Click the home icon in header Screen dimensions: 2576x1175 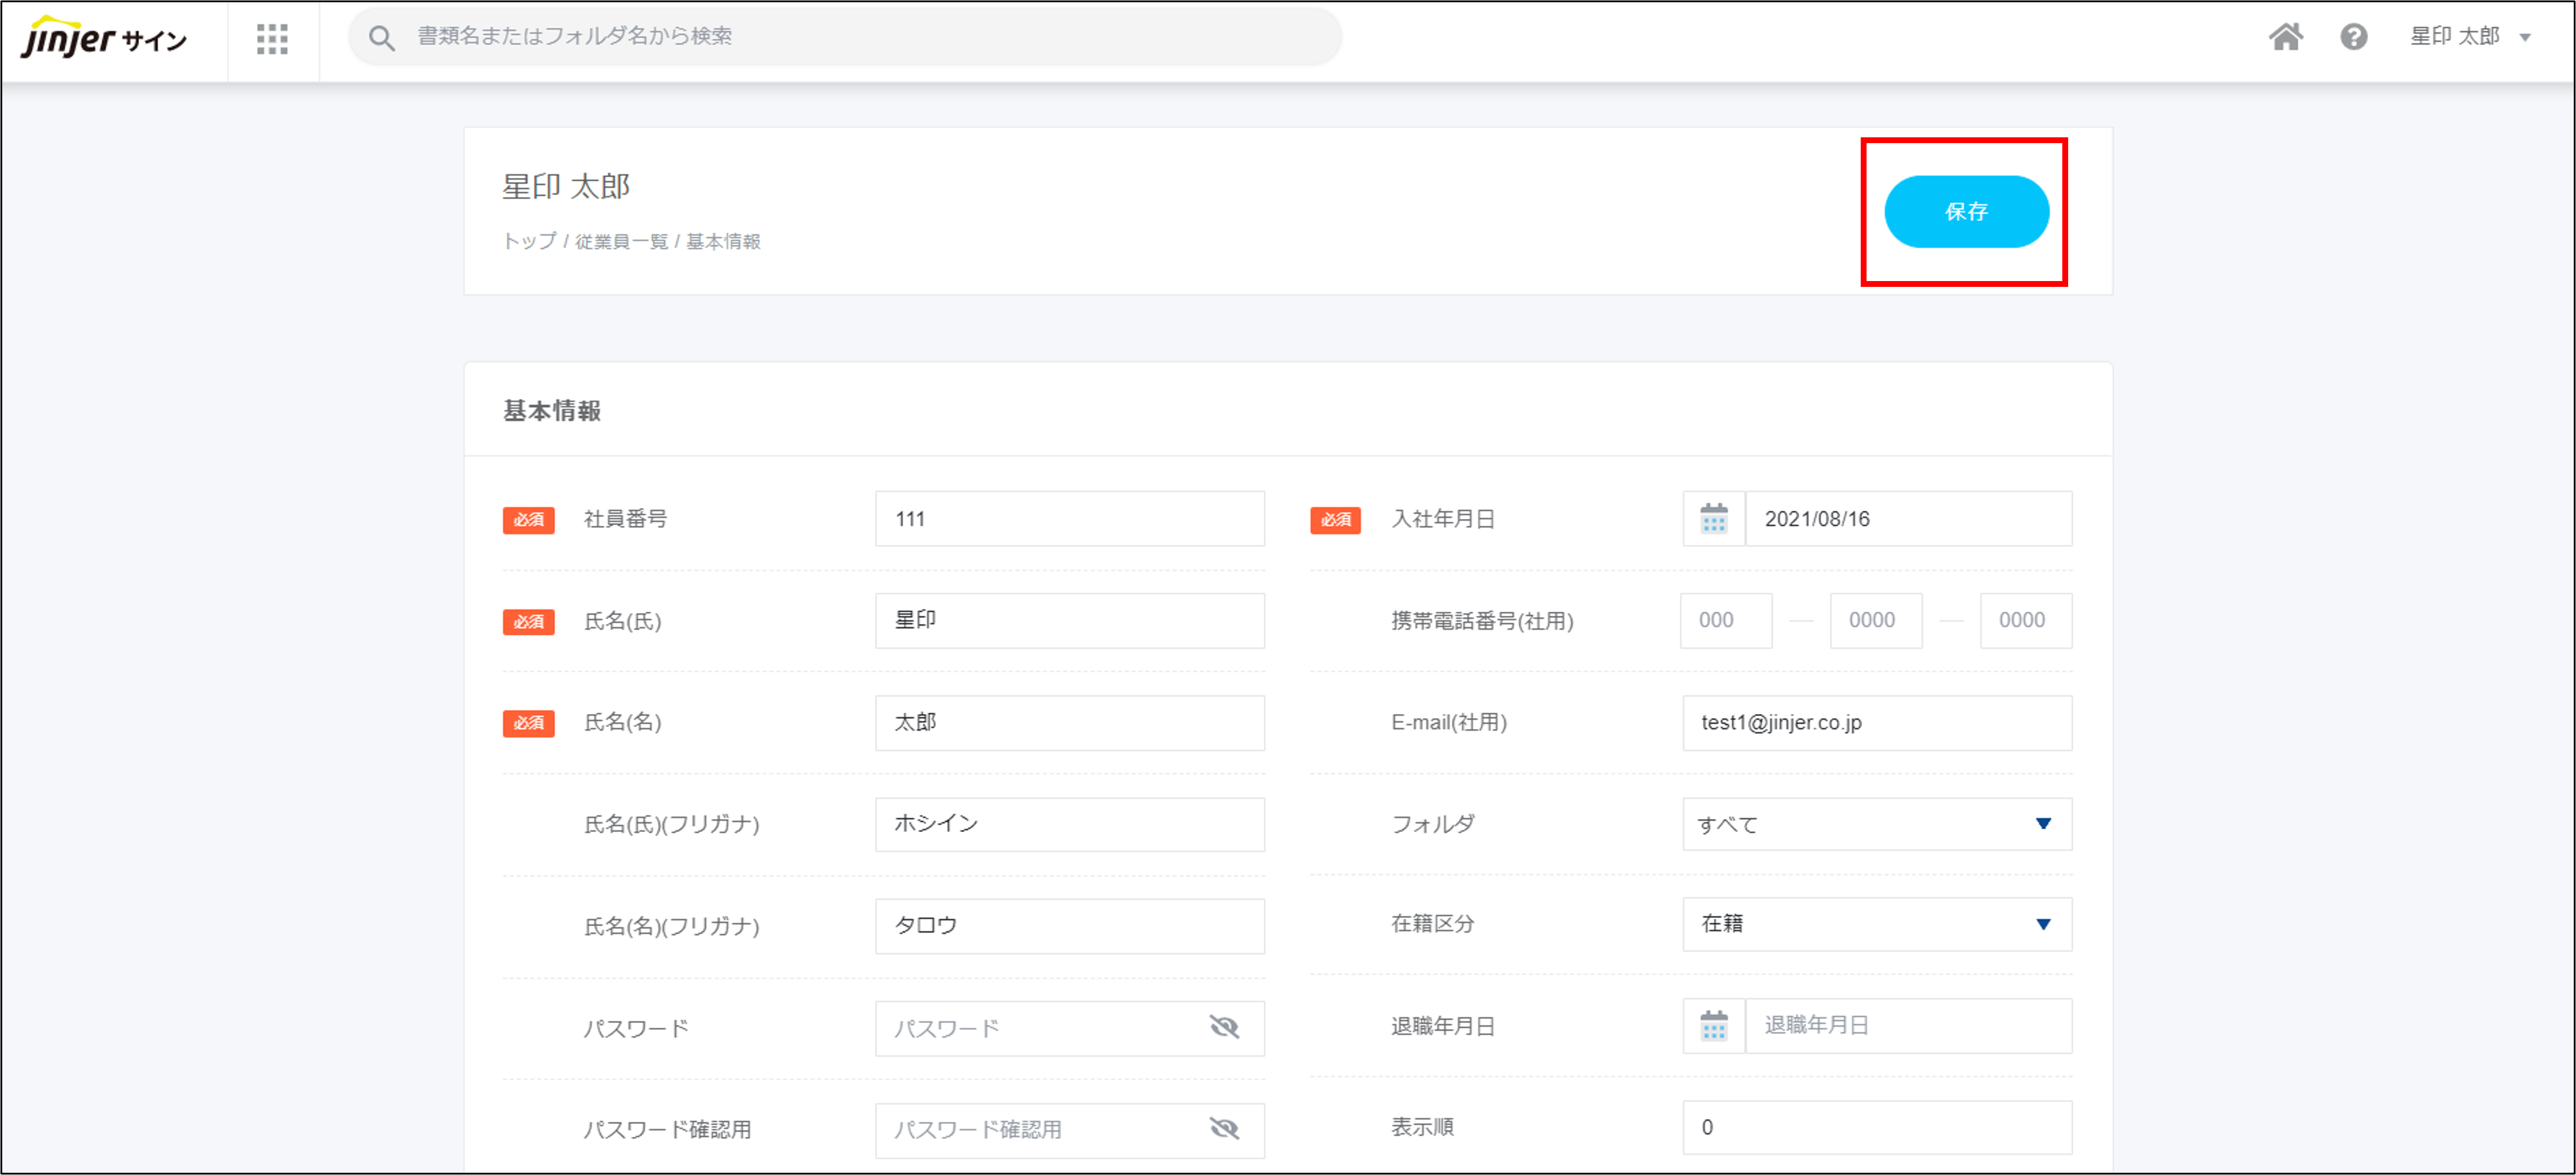coord(2285,37)
